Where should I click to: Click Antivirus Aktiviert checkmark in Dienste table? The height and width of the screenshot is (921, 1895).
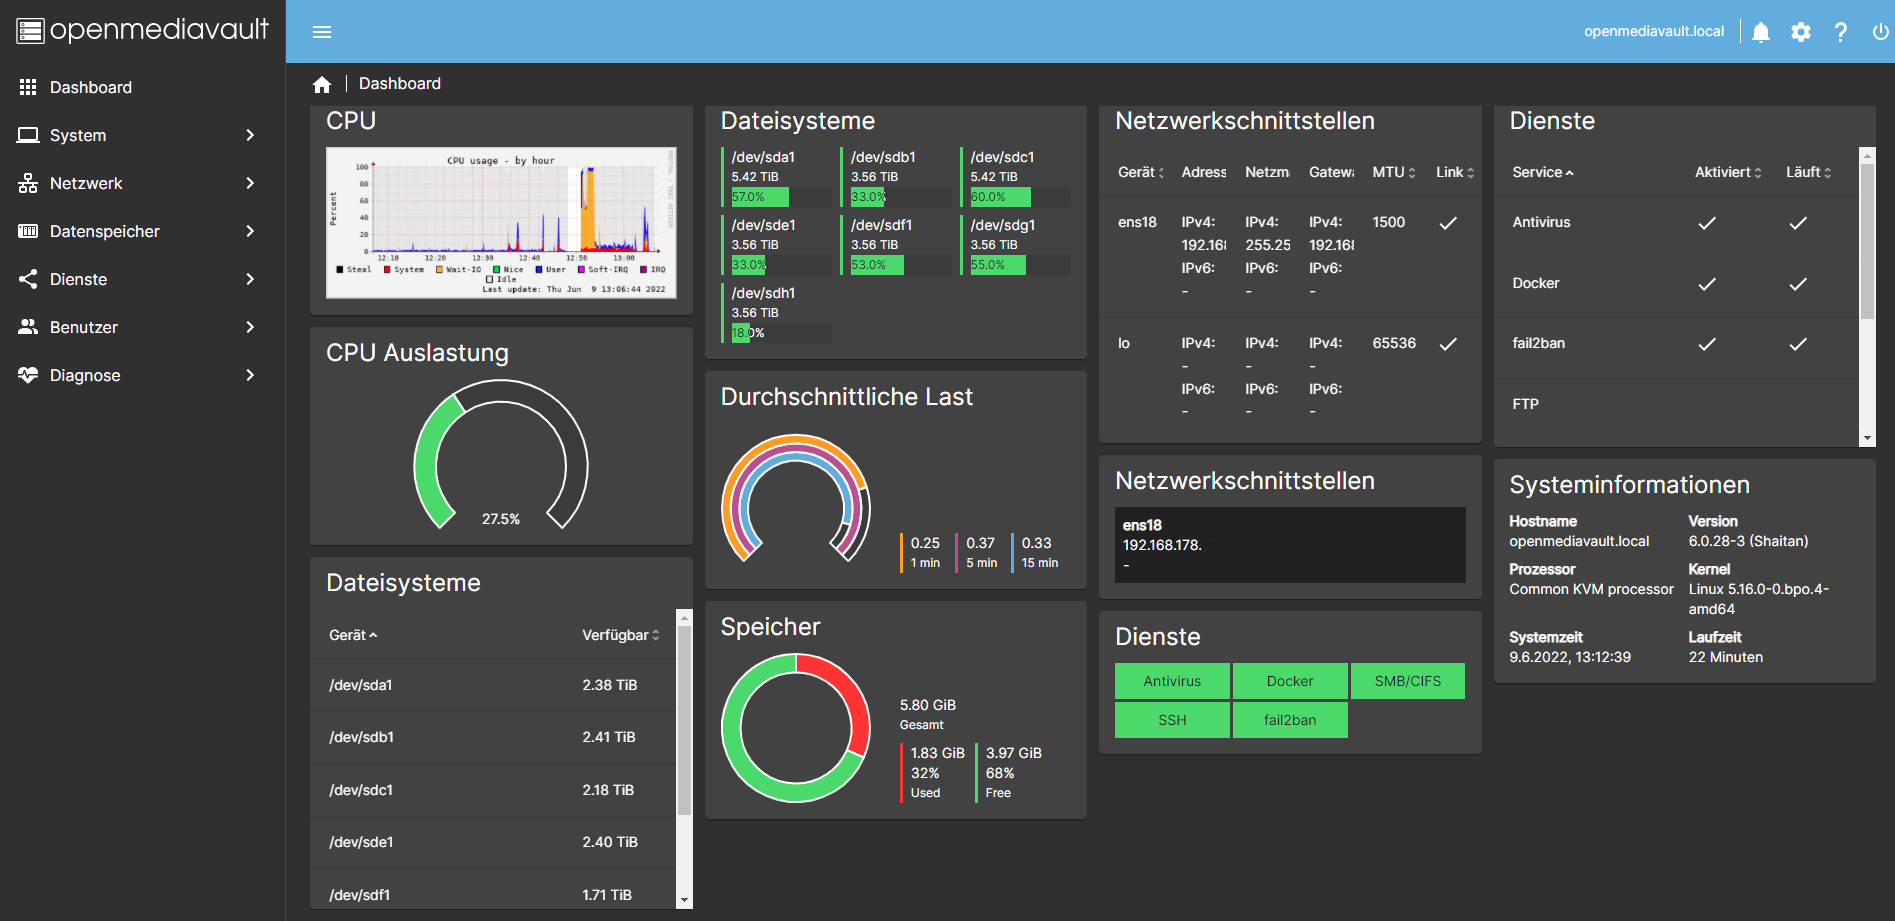click(x=1707, y=223)
